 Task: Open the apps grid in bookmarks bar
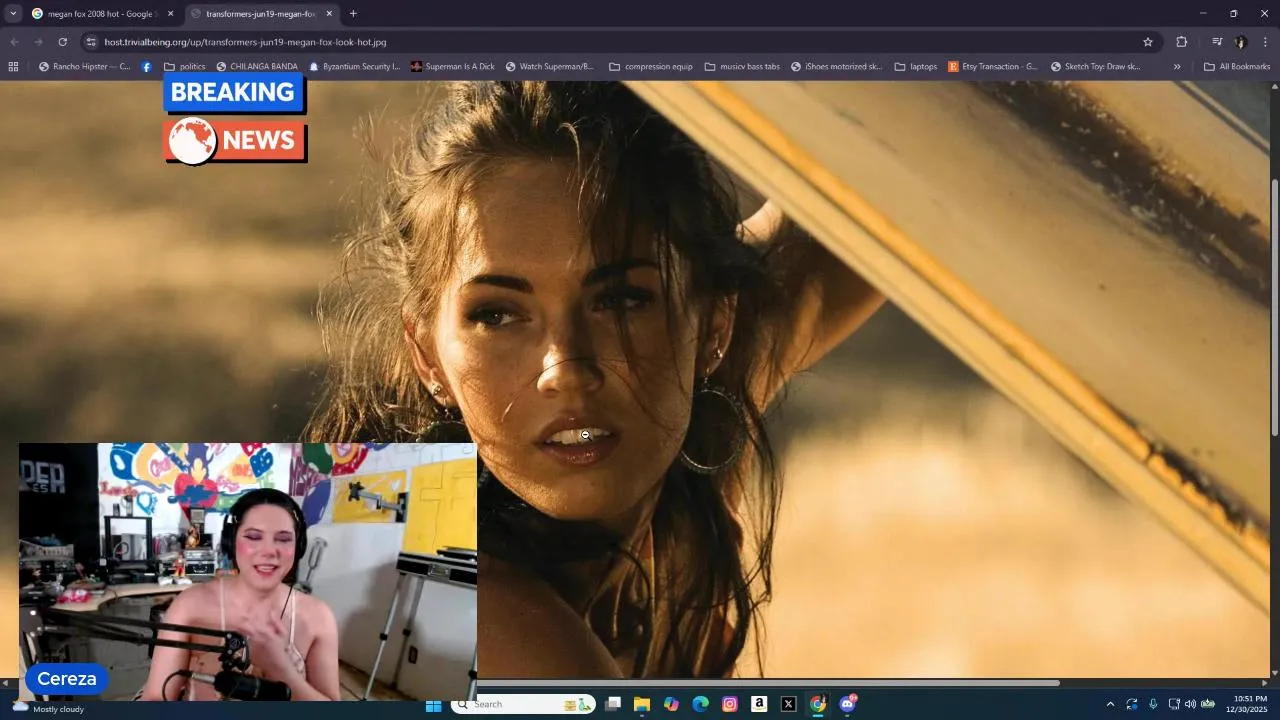(x=13, y=67)
